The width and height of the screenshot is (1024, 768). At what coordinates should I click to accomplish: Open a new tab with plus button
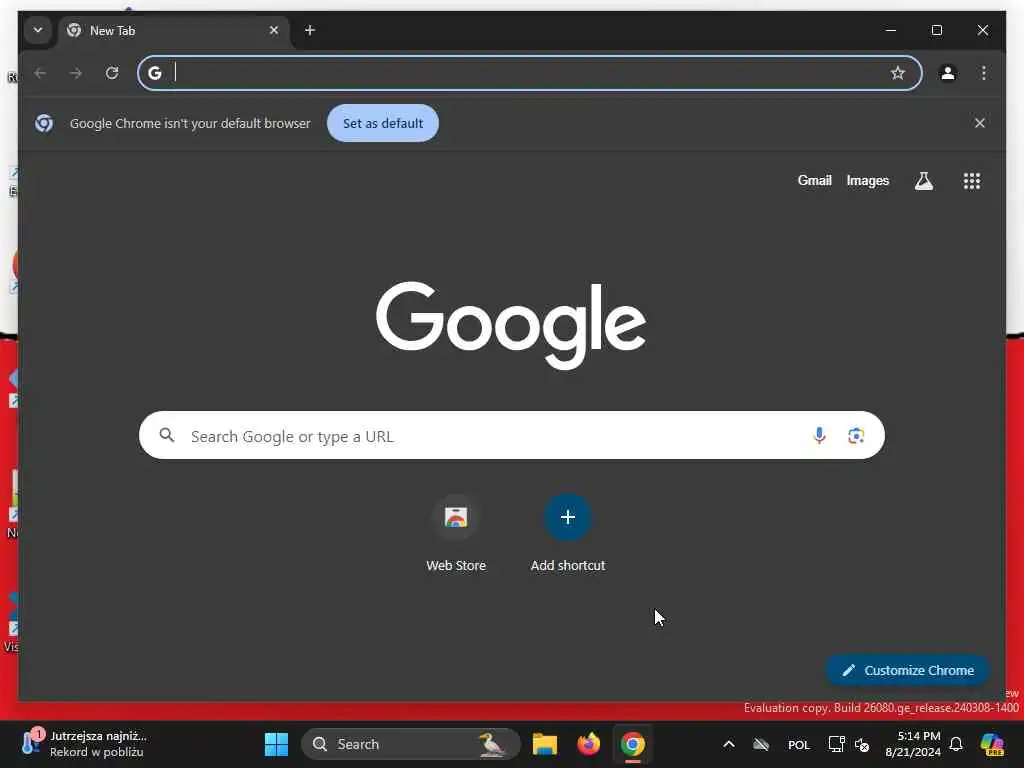(310, 30)
